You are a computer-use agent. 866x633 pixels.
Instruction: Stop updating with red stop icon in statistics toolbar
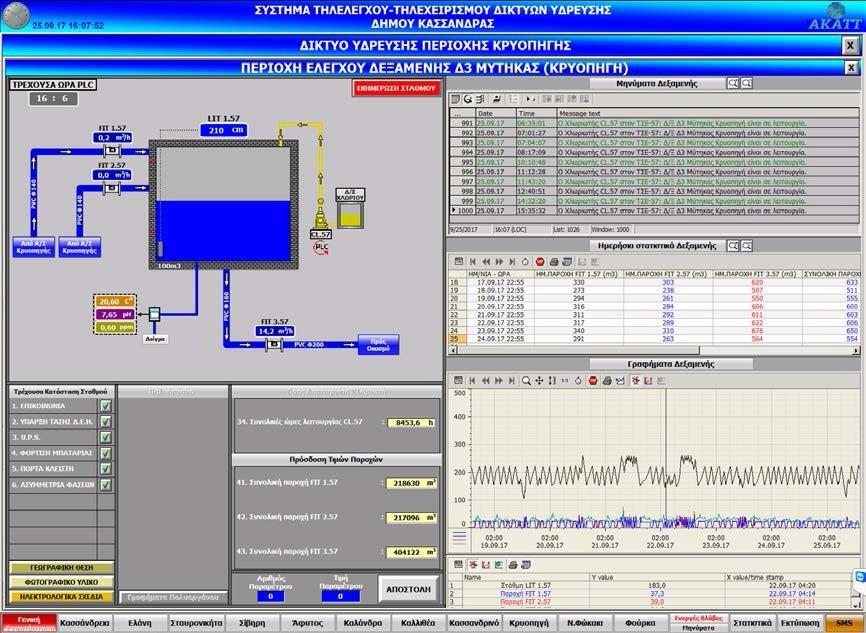(x=540, y=262)
